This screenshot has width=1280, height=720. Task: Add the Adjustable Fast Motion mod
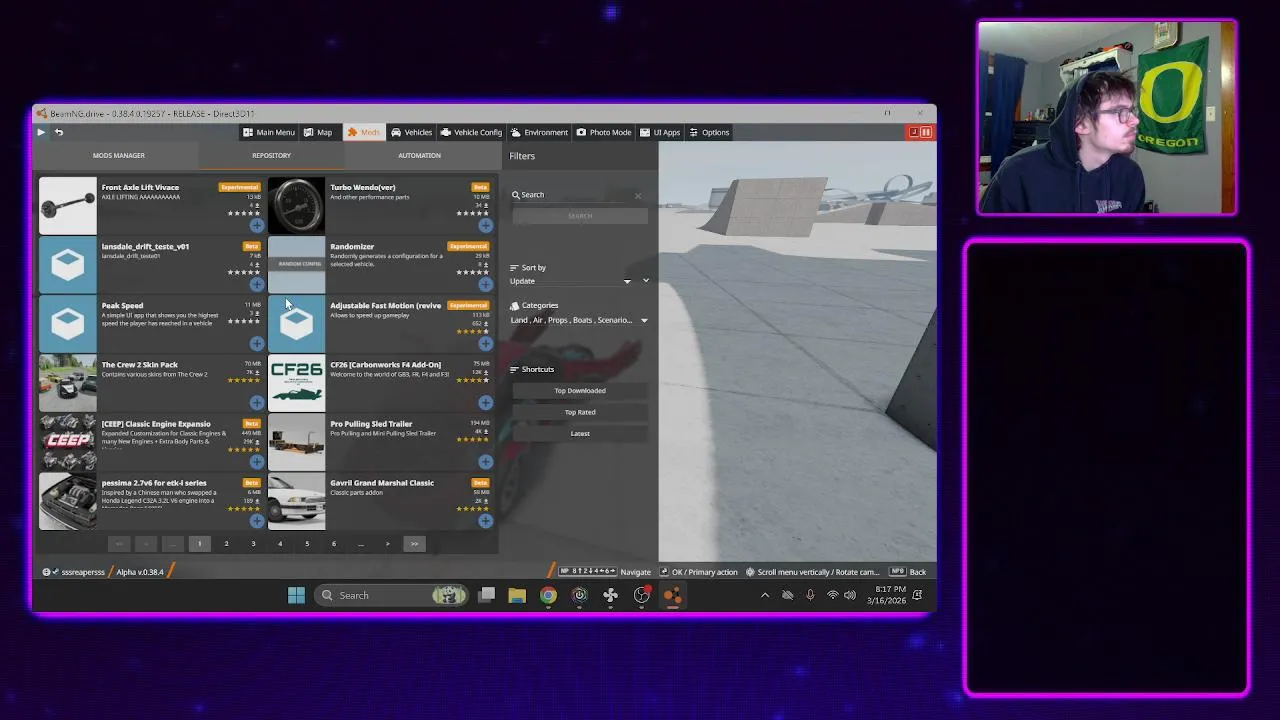[x=485, y=343]
